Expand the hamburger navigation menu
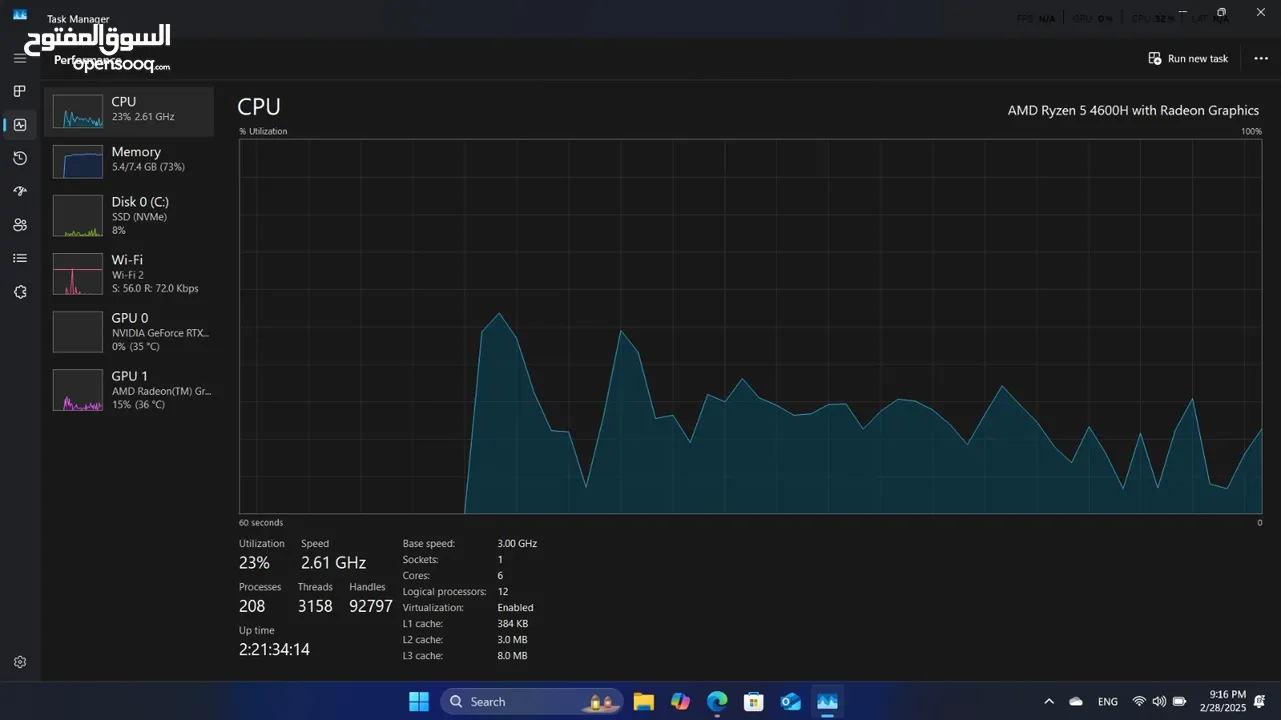This screenshot has height=720, width=1281. (19, 58)
